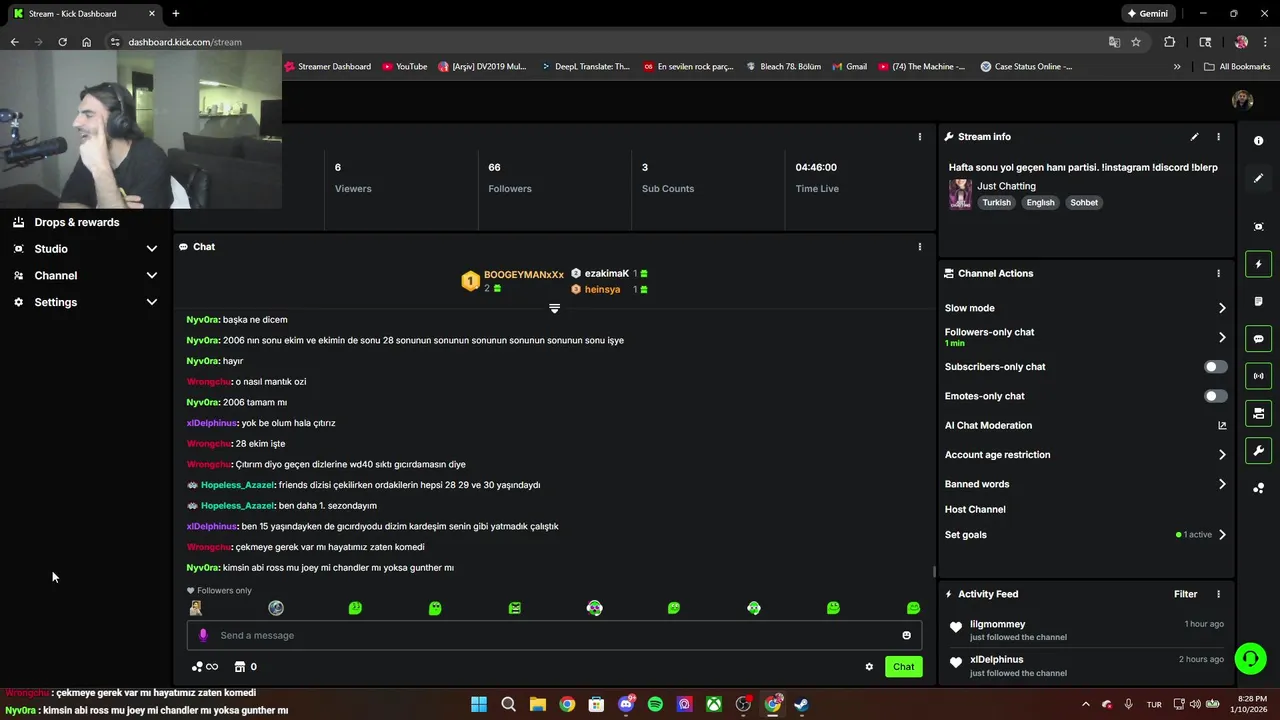Click the green support headset button
Screen dimensions: 1280x720
click(x=1250, y=658)
